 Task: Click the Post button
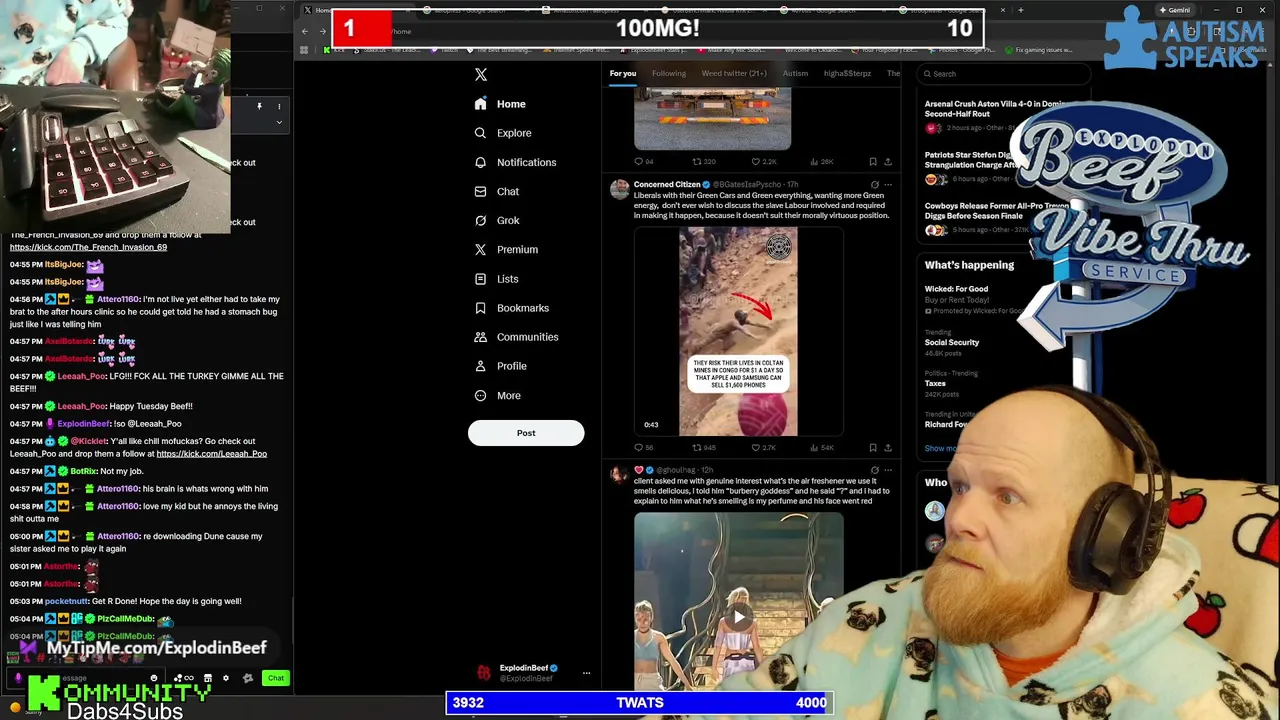click(526, 433)
